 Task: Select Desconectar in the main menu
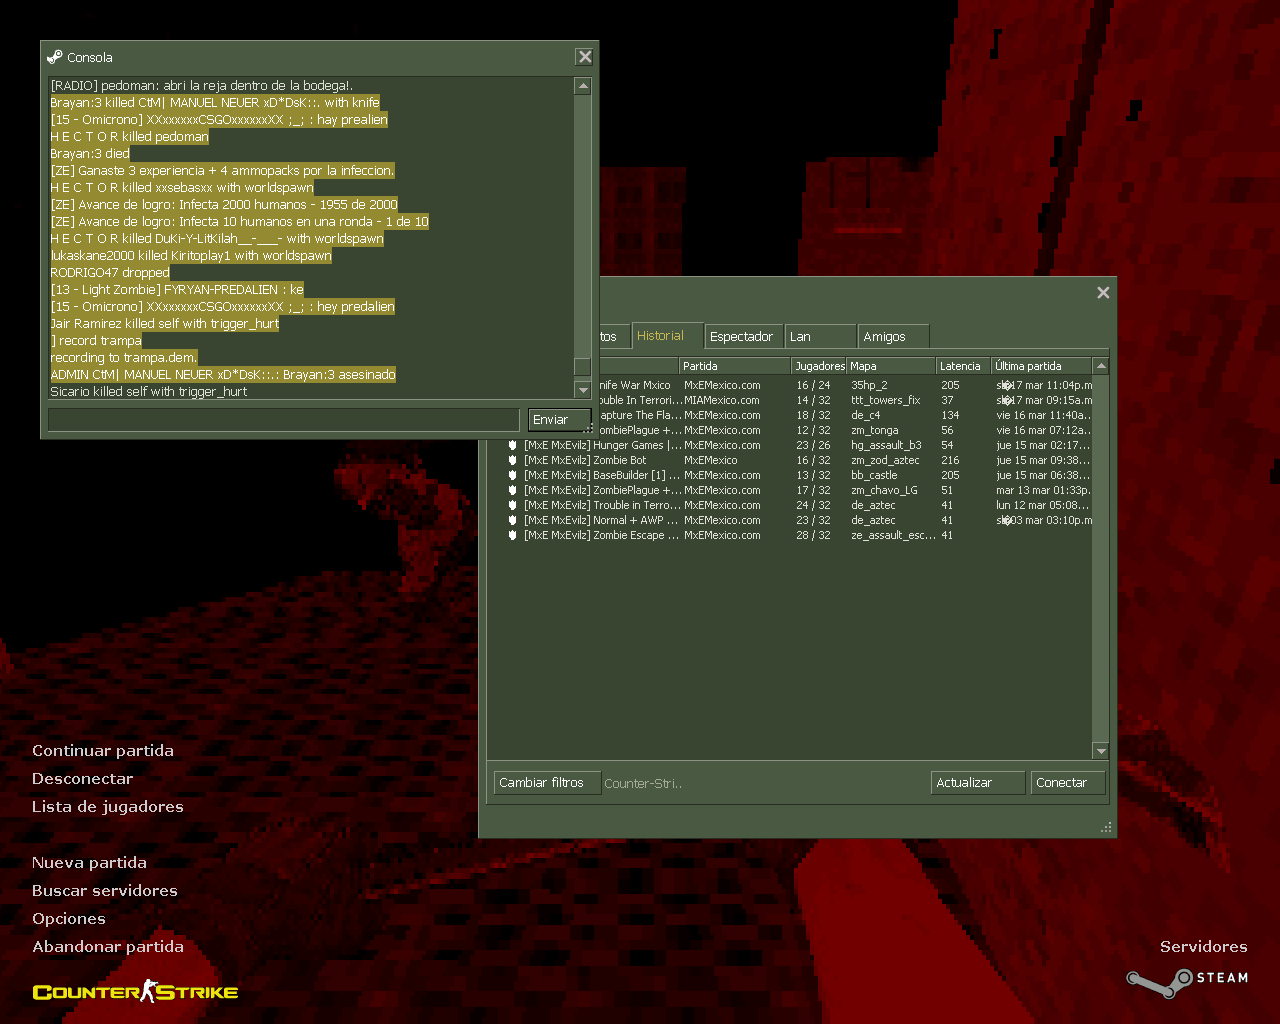tap(82, 779)
